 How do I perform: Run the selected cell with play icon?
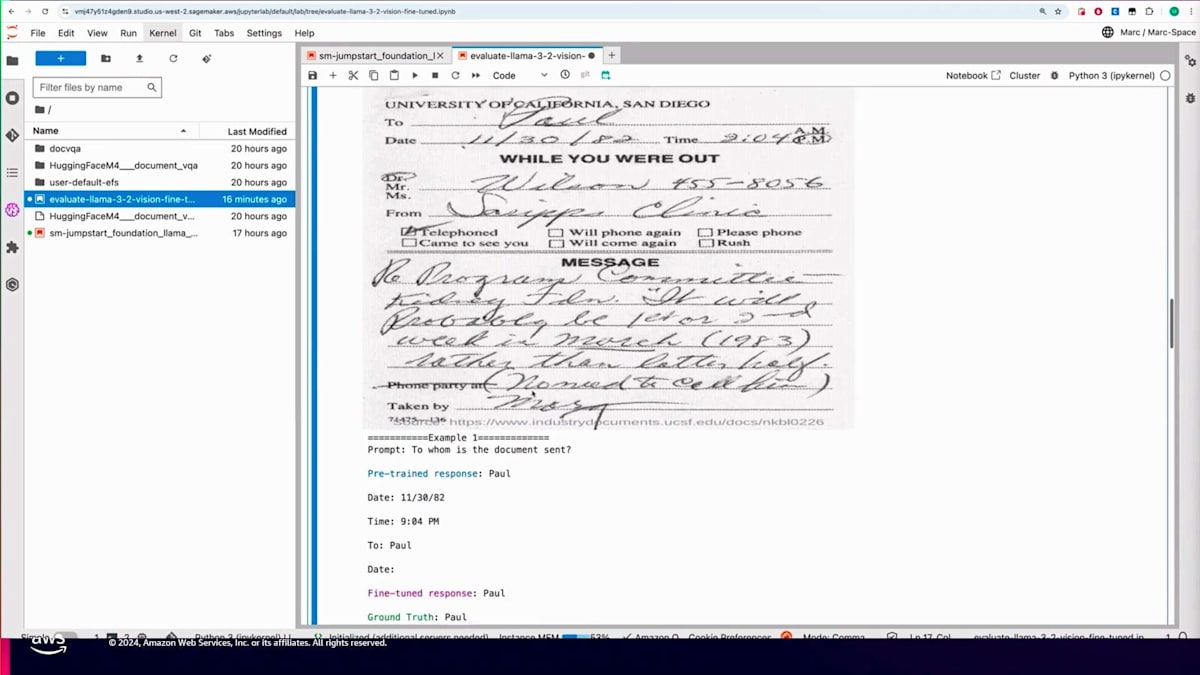tap(415, 75)
